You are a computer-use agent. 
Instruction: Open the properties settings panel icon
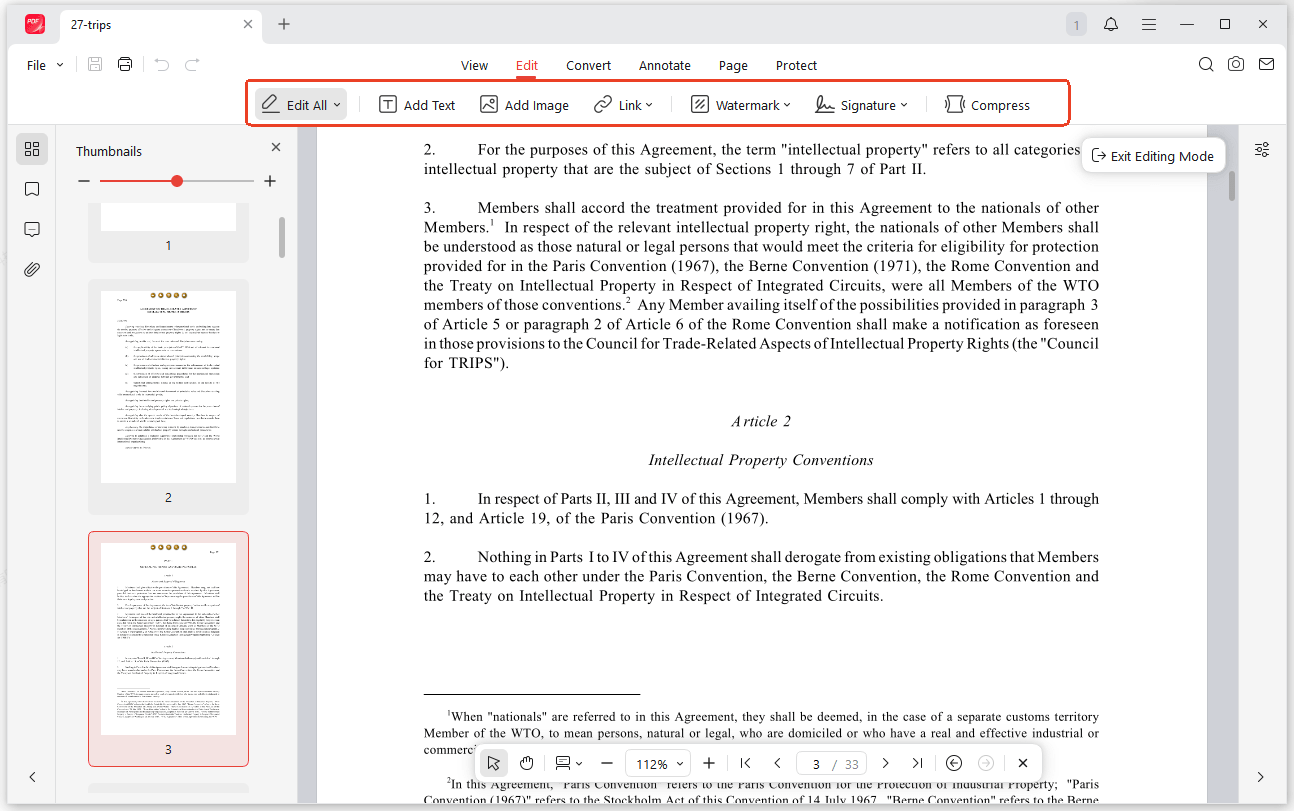1262,149
